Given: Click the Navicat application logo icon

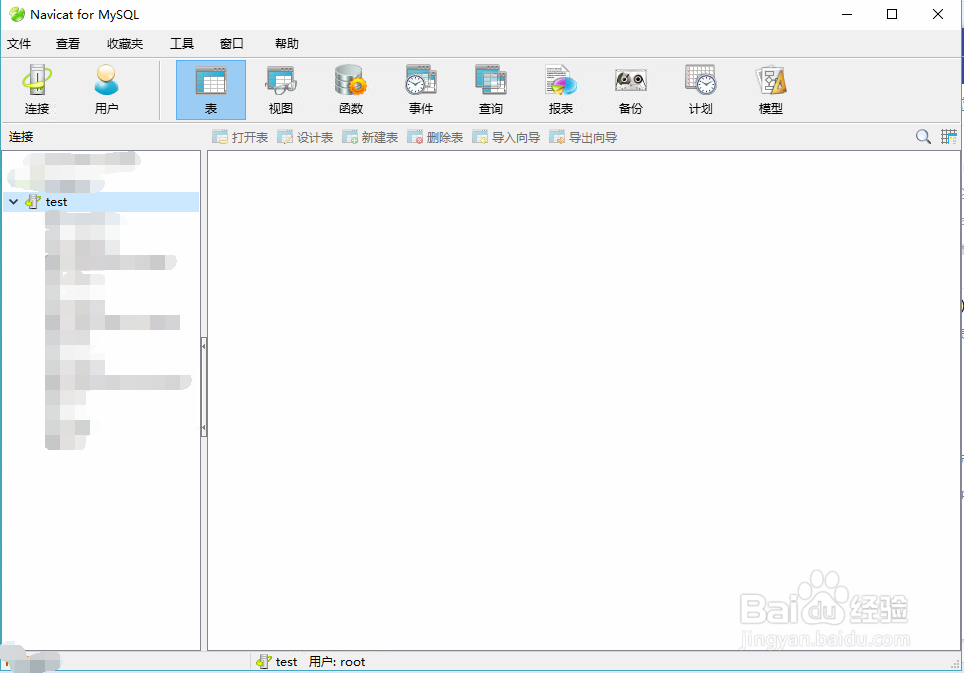Looking at the screenshot, I should click(x=17, y=14).
